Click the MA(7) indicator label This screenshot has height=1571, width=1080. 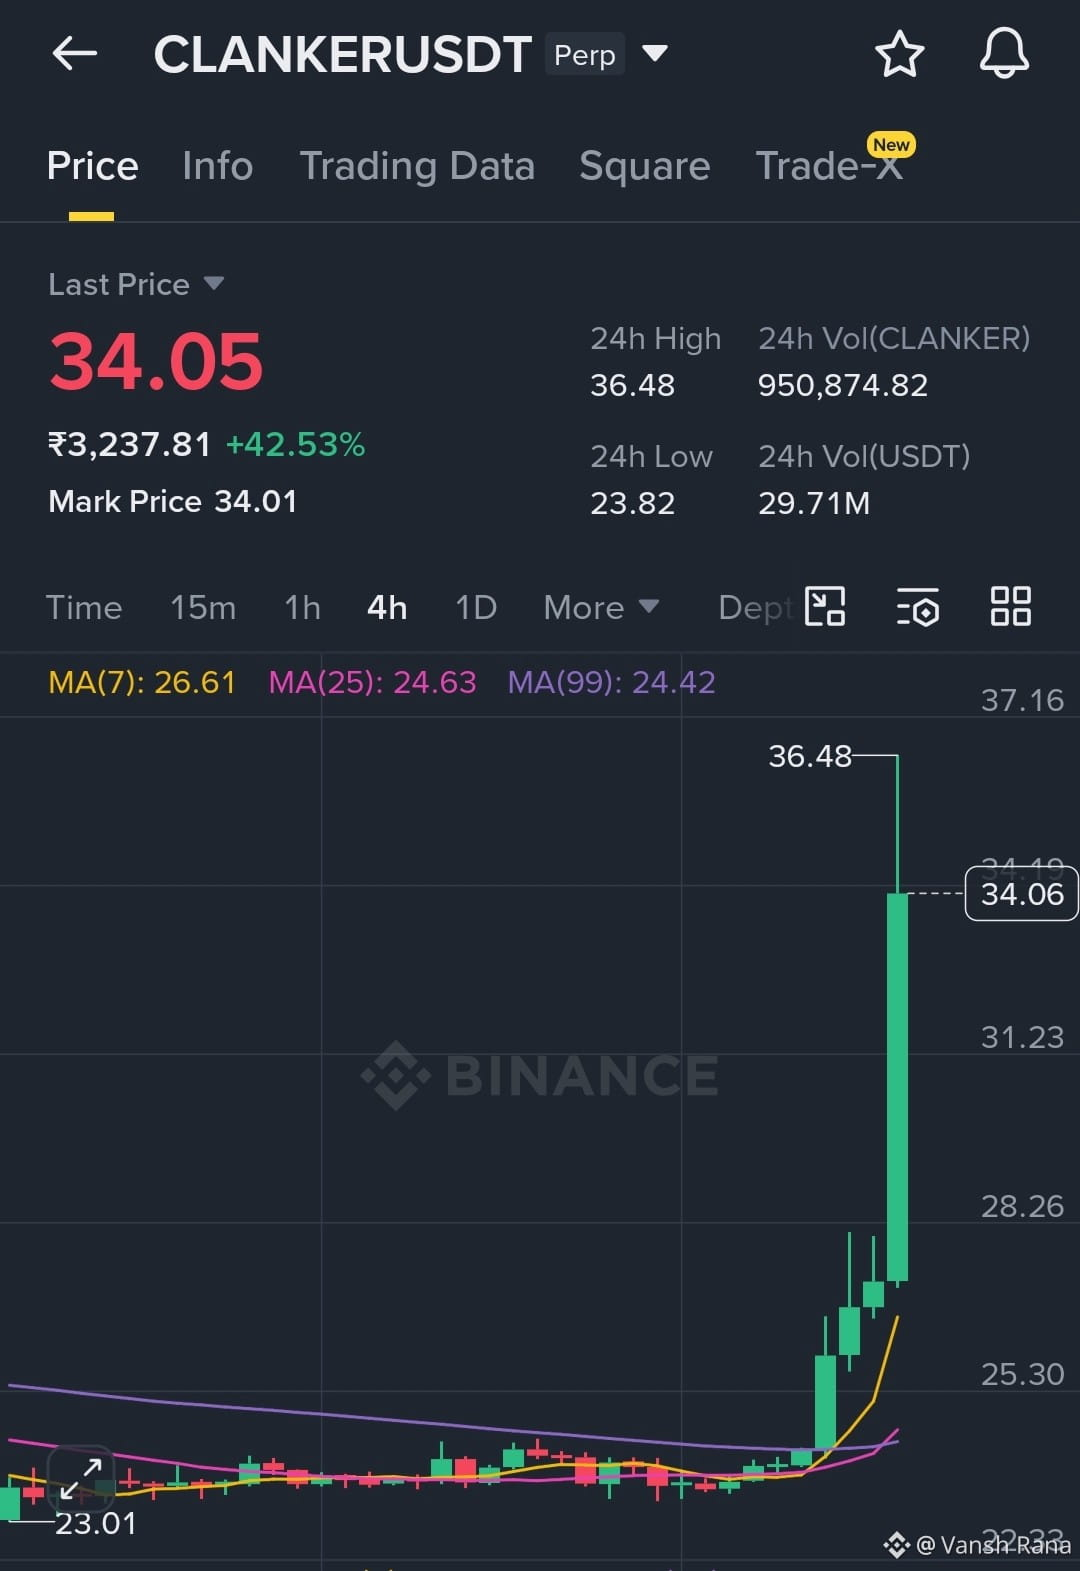pos(142,682)
